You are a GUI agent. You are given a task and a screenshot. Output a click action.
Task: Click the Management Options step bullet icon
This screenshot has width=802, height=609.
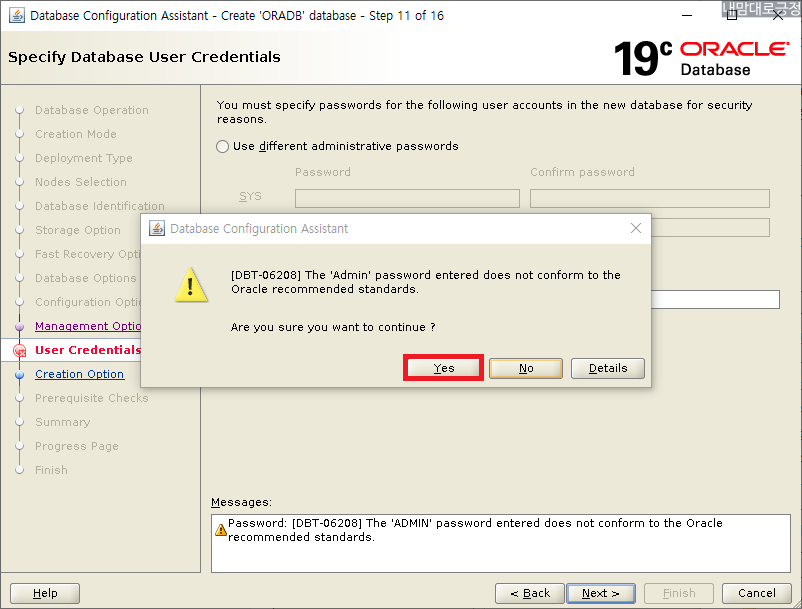pyautogui.click(x=19, y=326)
